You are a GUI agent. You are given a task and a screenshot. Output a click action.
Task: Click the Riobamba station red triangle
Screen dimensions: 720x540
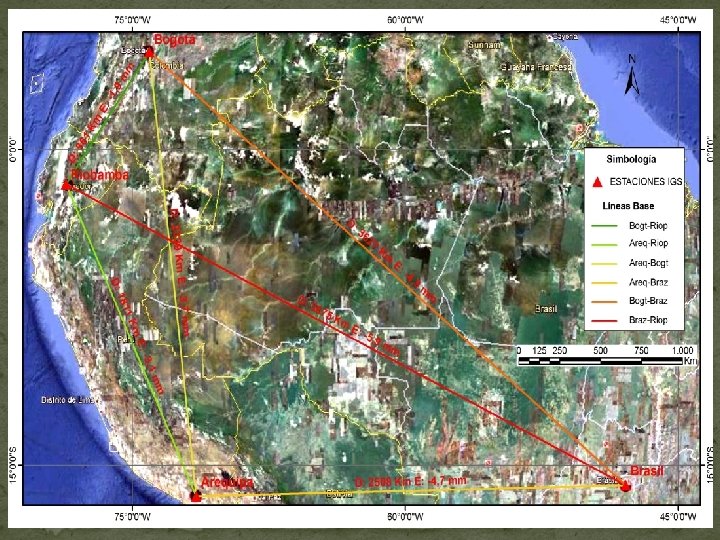tap(67, 185)
